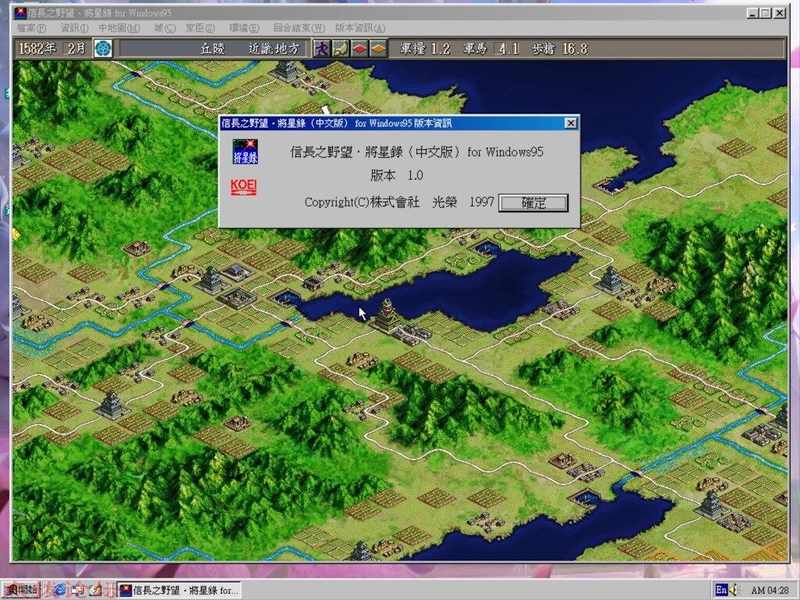This screenshot has width=800, height=600.
Task: Click the 1582年 year display
Action: point(37,49)
